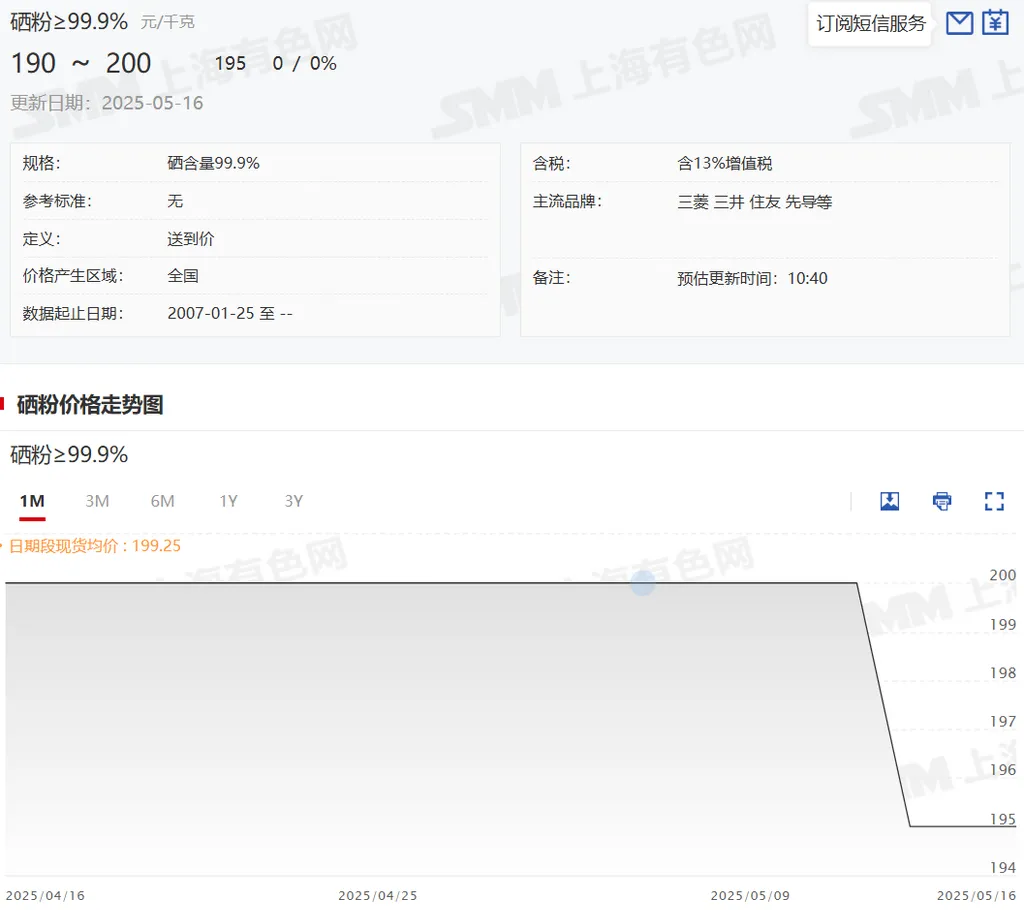This screenshot has width=1024, height=910.
Task: Click the 预估更新时间 10:40 remark
Action: click(x=752, y=278)
